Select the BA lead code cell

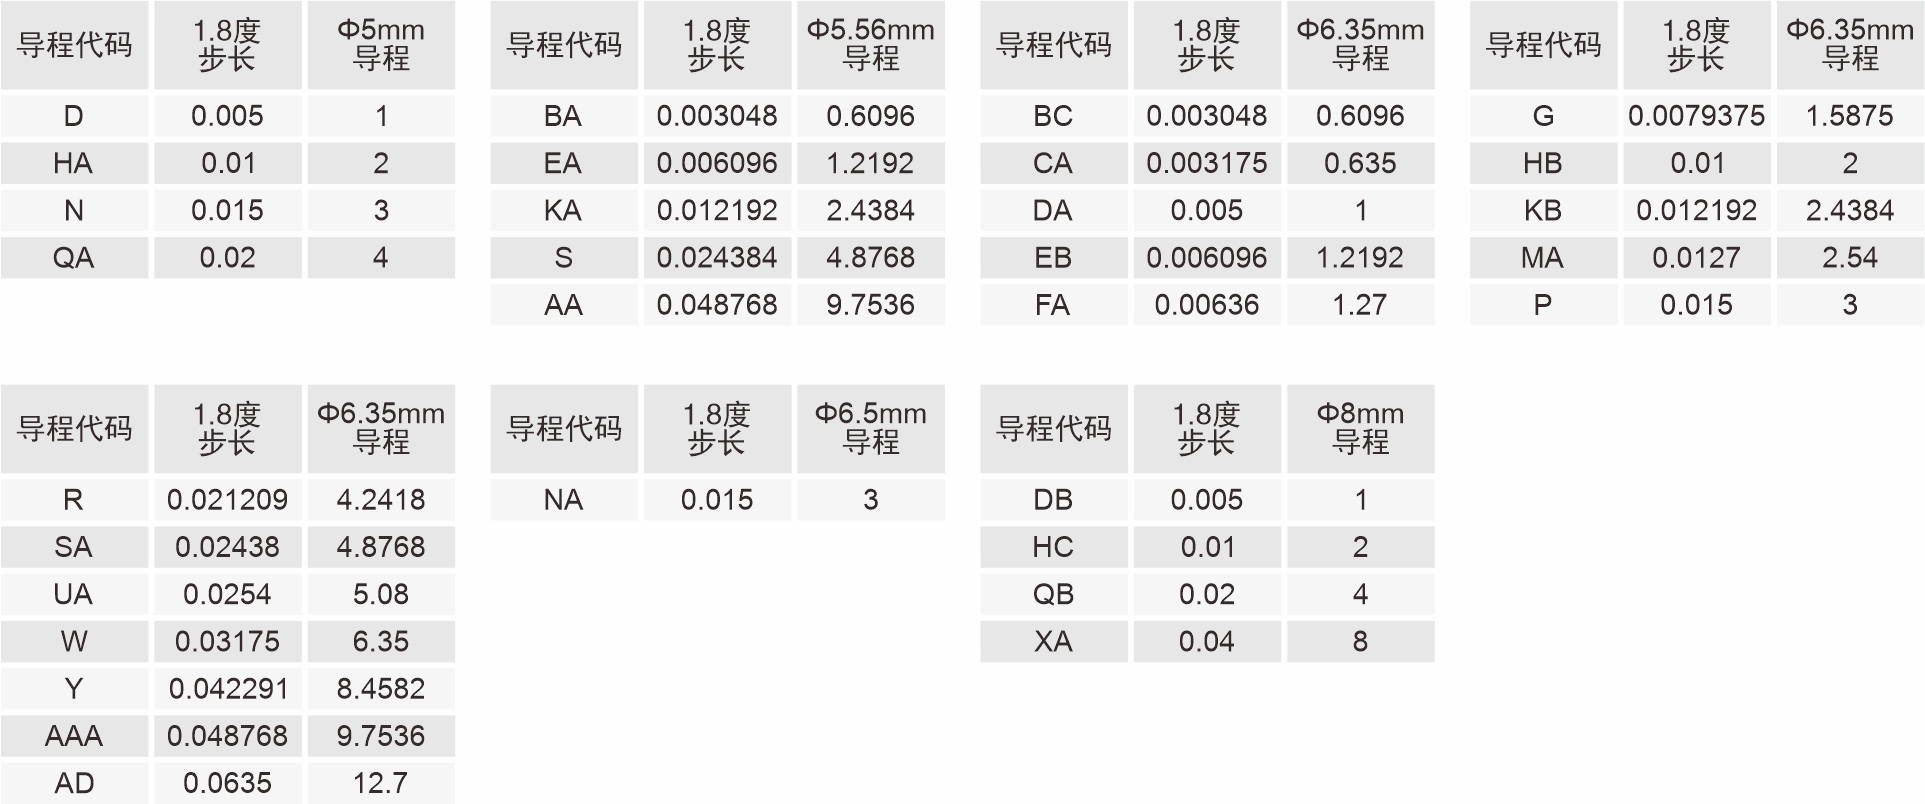563,116
